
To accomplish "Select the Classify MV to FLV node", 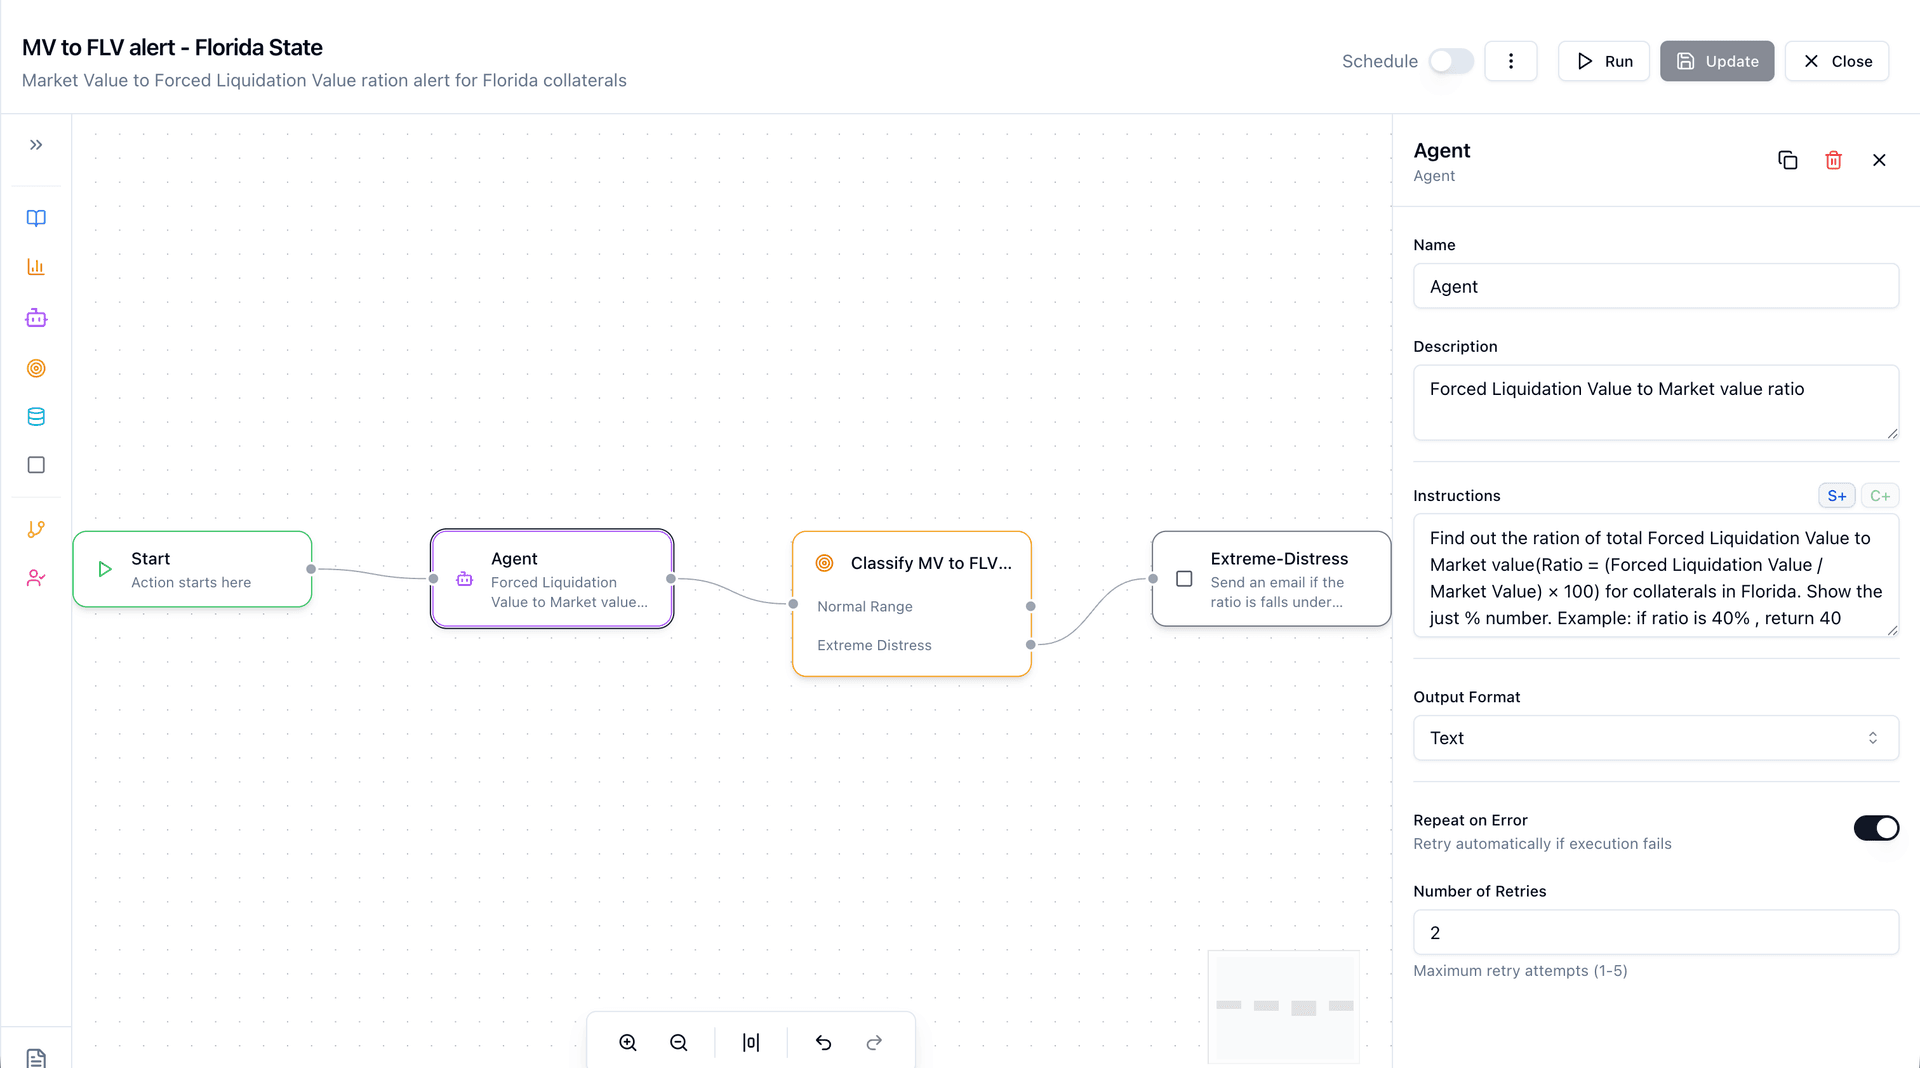I will point(912,563).
